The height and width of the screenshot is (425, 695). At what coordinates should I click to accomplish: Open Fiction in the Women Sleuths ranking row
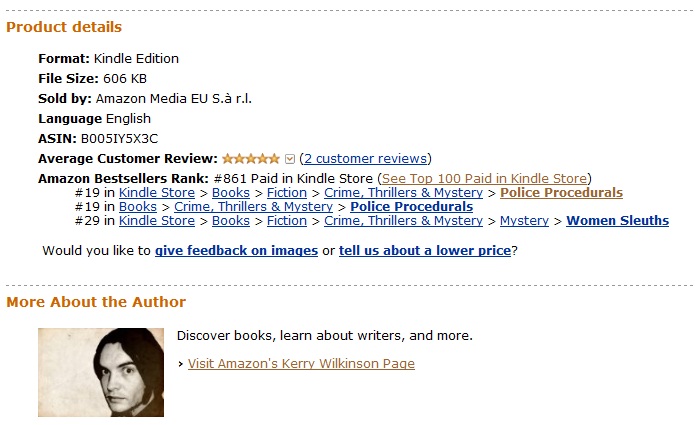(287, 220)
